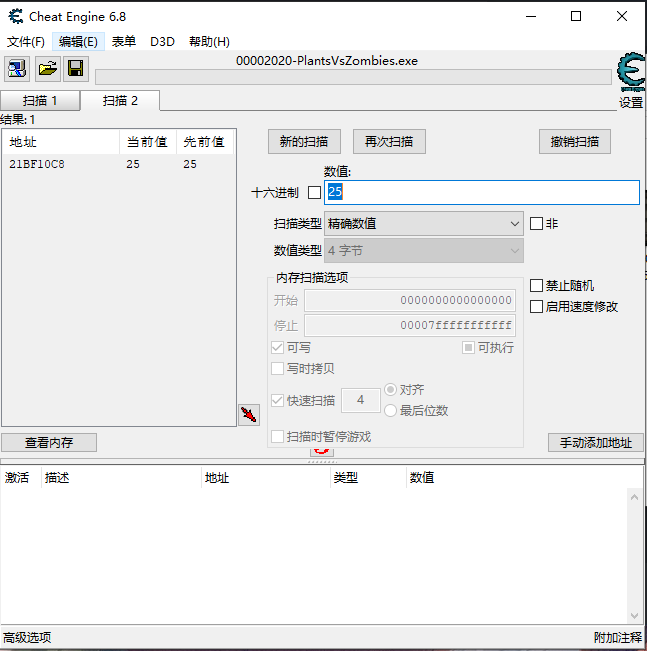Open the process list icon
The width and height of the screenshot is (647, 651).
pos(17,69)
